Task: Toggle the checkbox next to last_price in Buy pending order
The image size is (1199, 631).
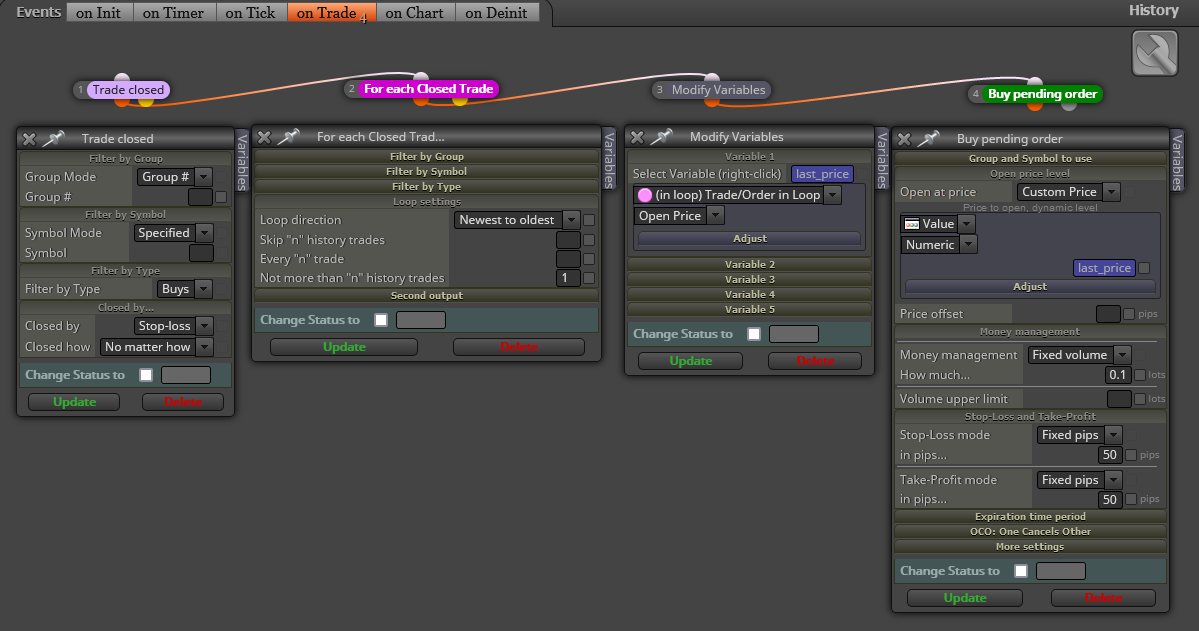Action: [1144, 268]
